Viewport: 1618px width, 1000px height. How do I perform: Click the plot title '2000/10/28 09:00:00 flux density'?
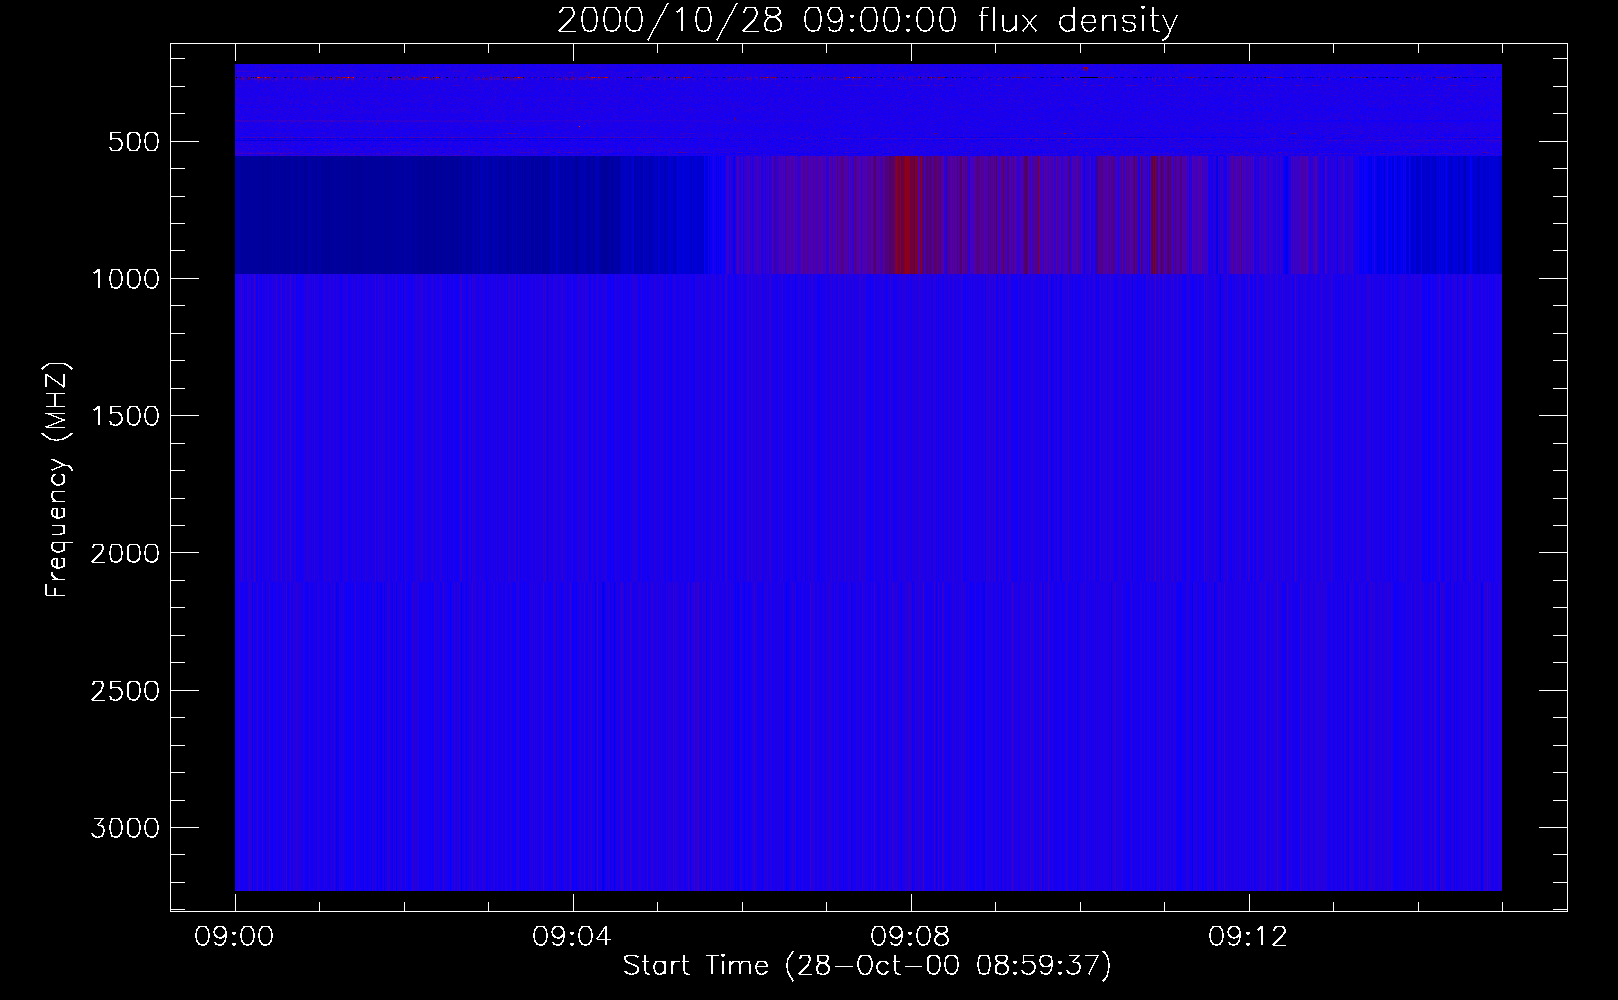pyautogui.click(x=867, y=21)
